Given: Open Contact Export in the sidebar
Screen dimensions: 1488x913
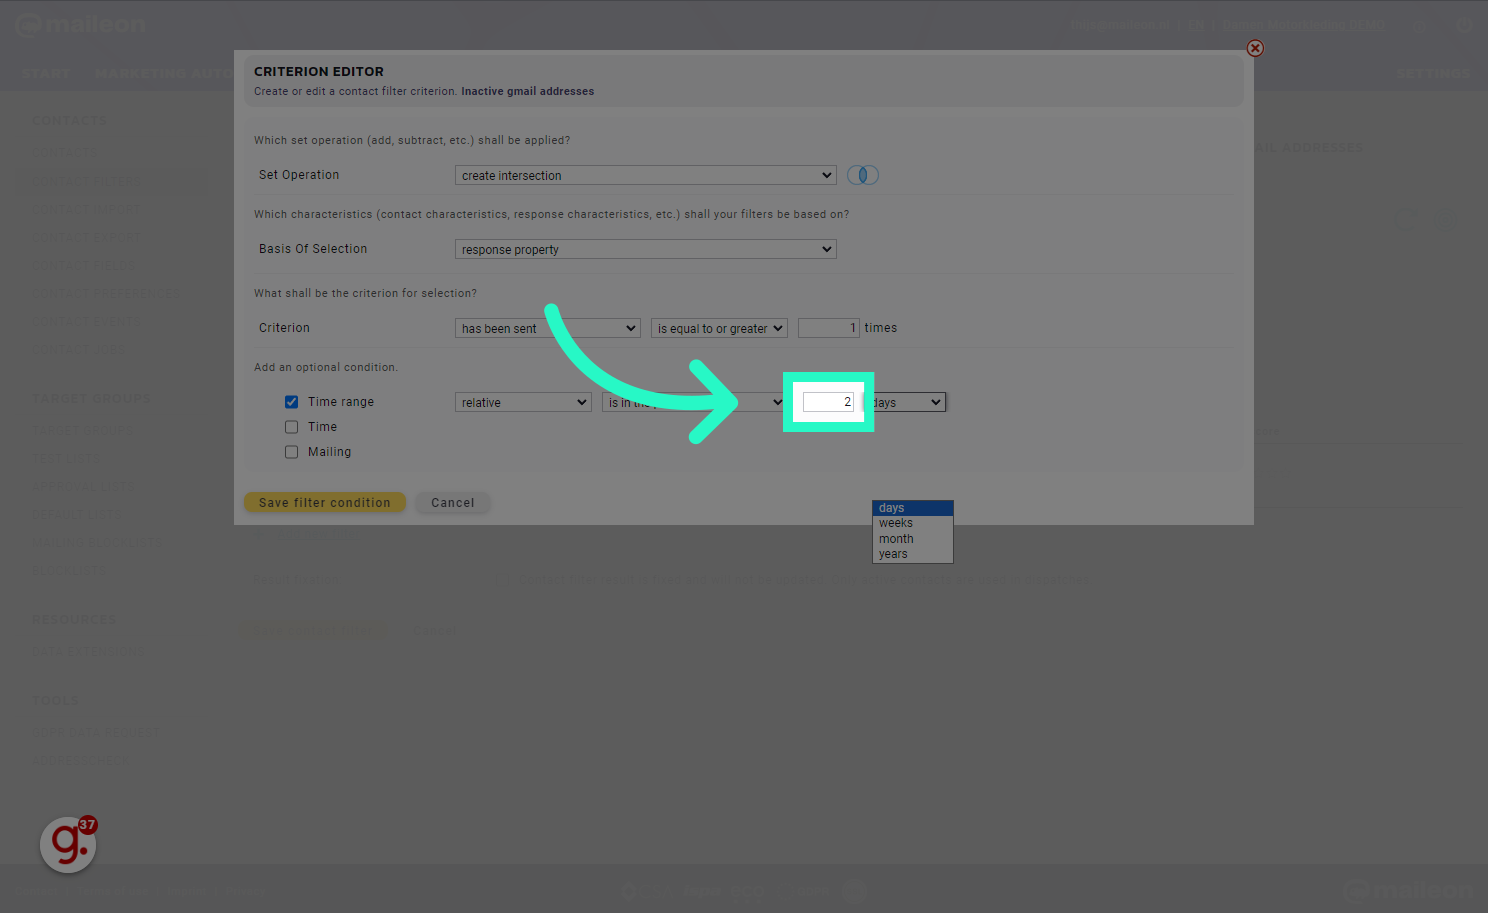Looking at the screenshot, I should [x=87, y=237].
